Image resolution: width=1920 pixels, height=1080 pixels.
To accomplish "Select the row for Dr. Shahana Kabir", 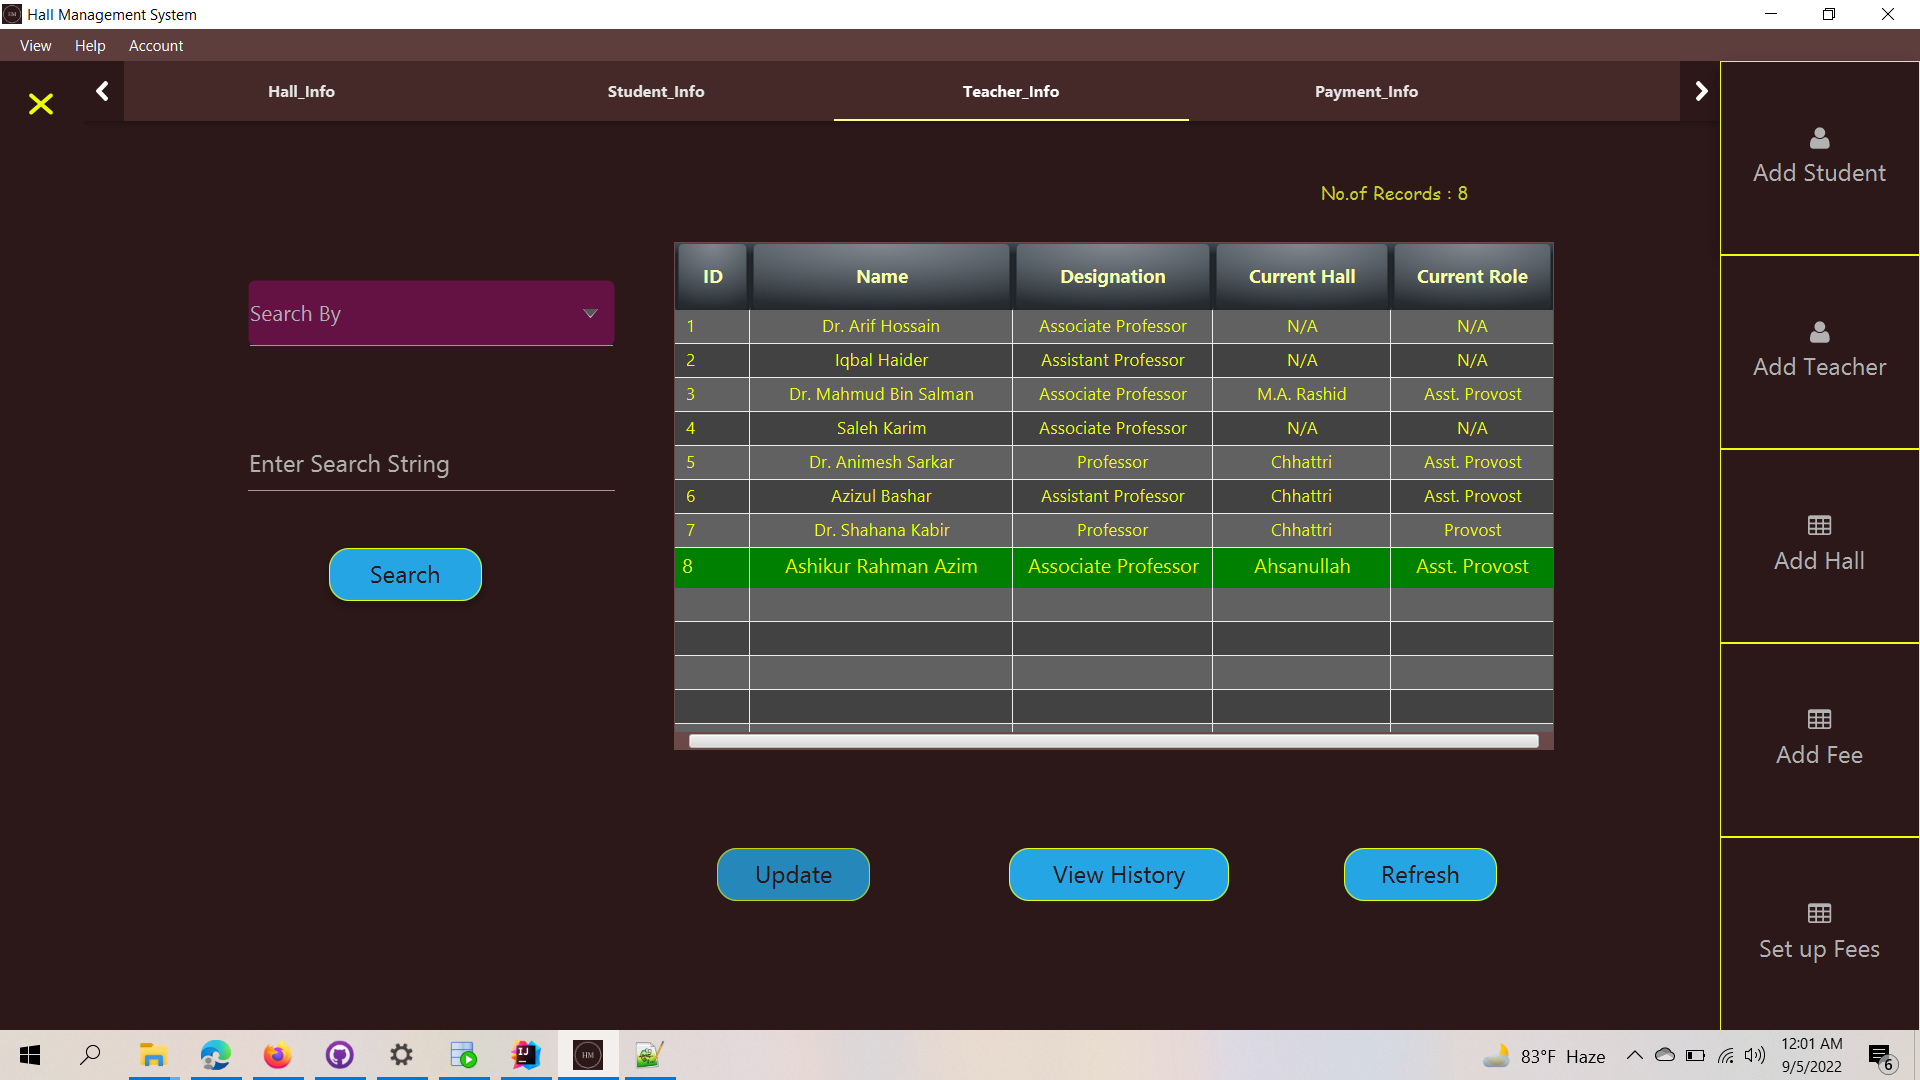I will tap(881, 530).
